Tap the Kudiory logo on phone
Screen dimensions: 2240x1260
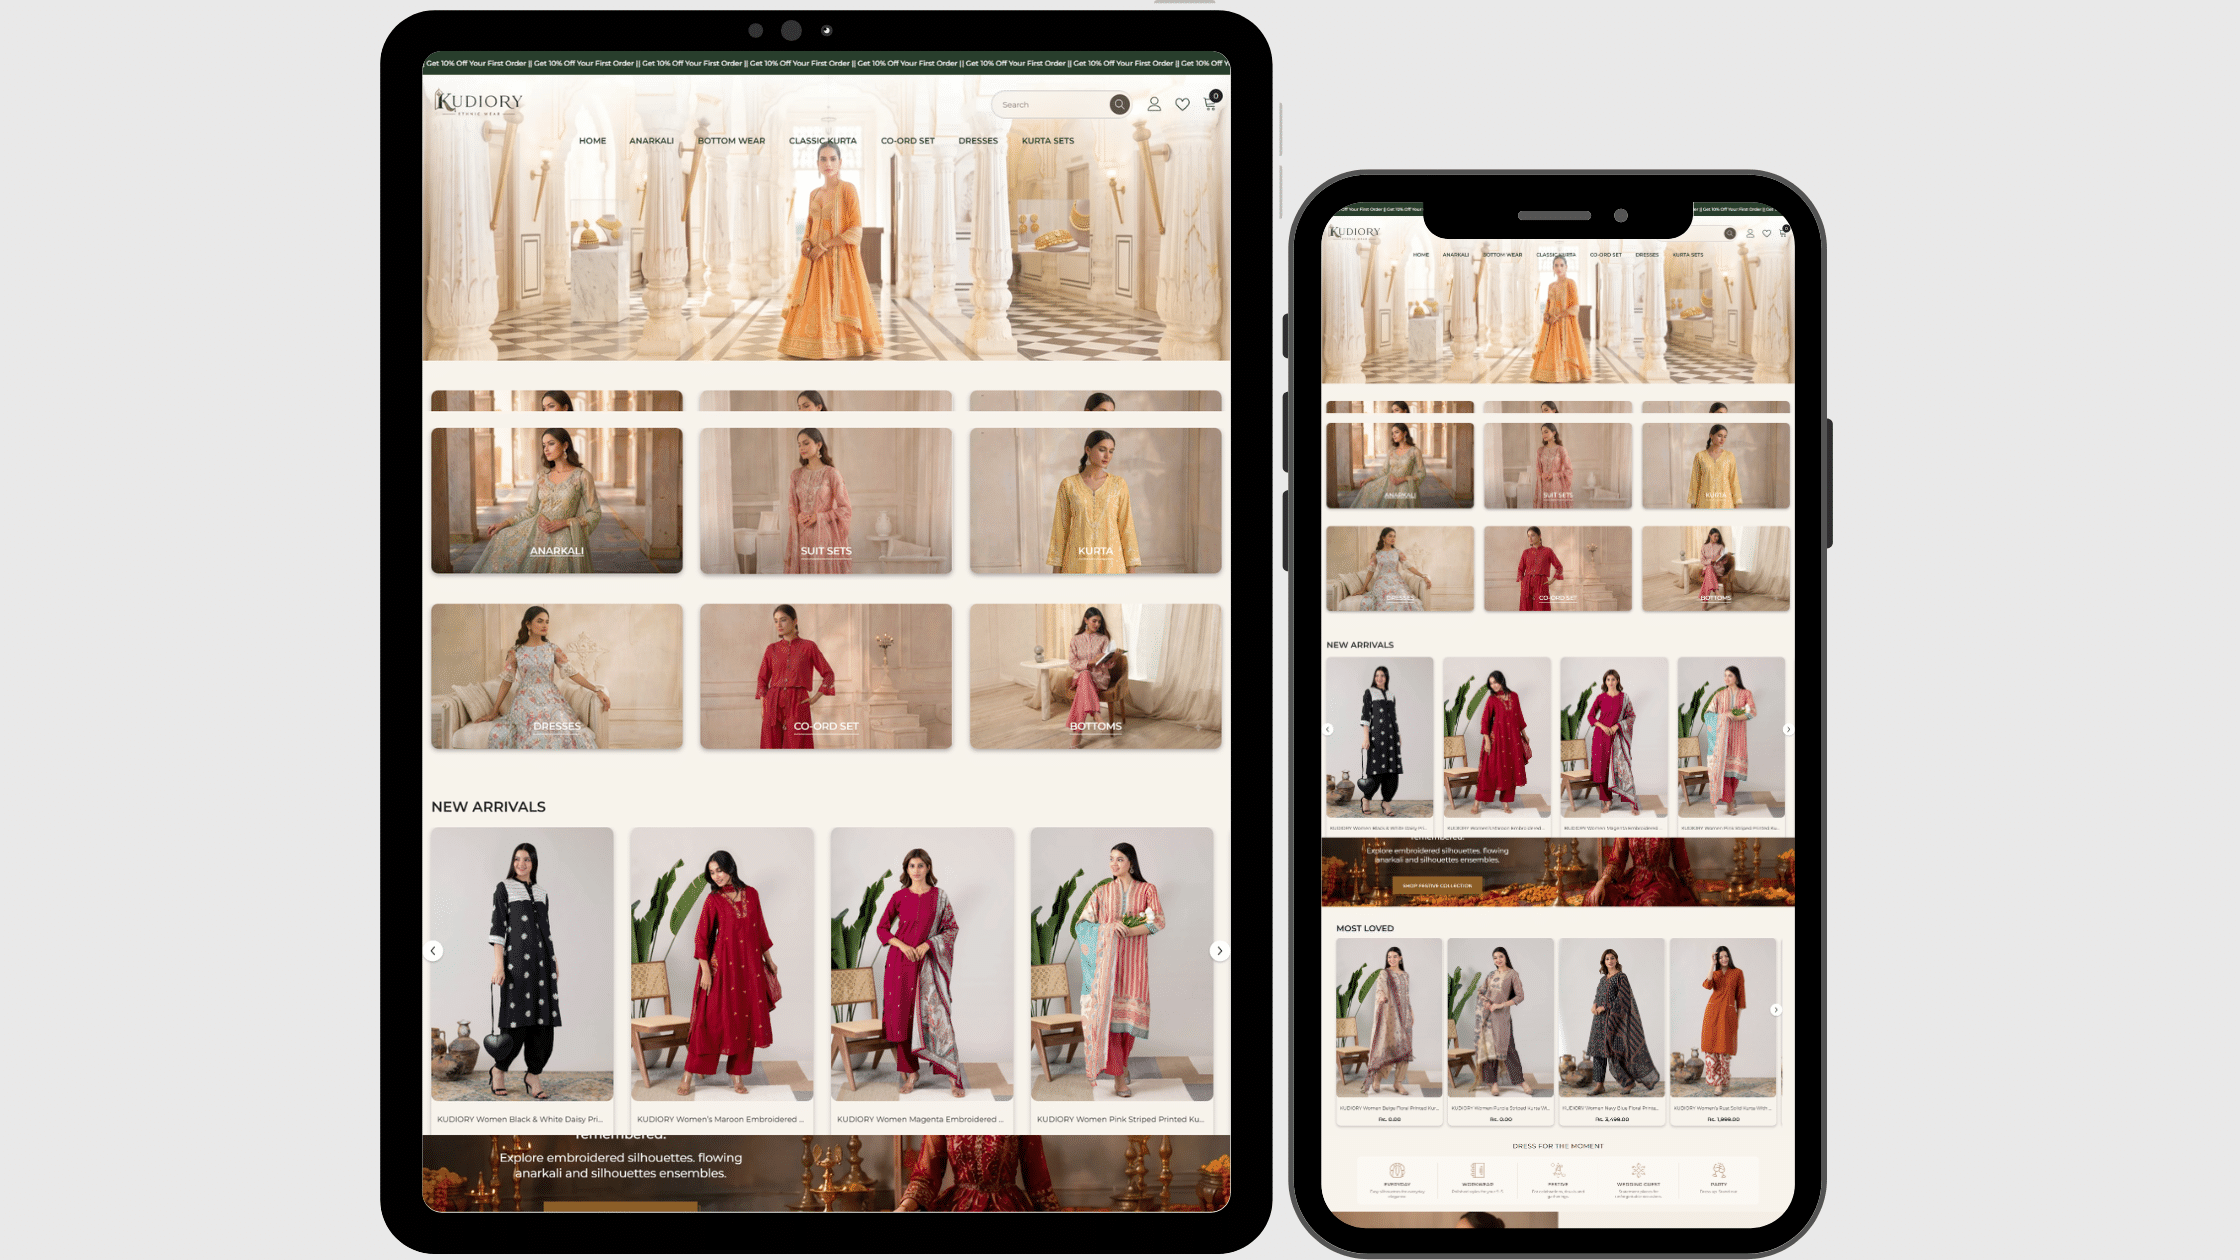click(x=1355, y=233)
